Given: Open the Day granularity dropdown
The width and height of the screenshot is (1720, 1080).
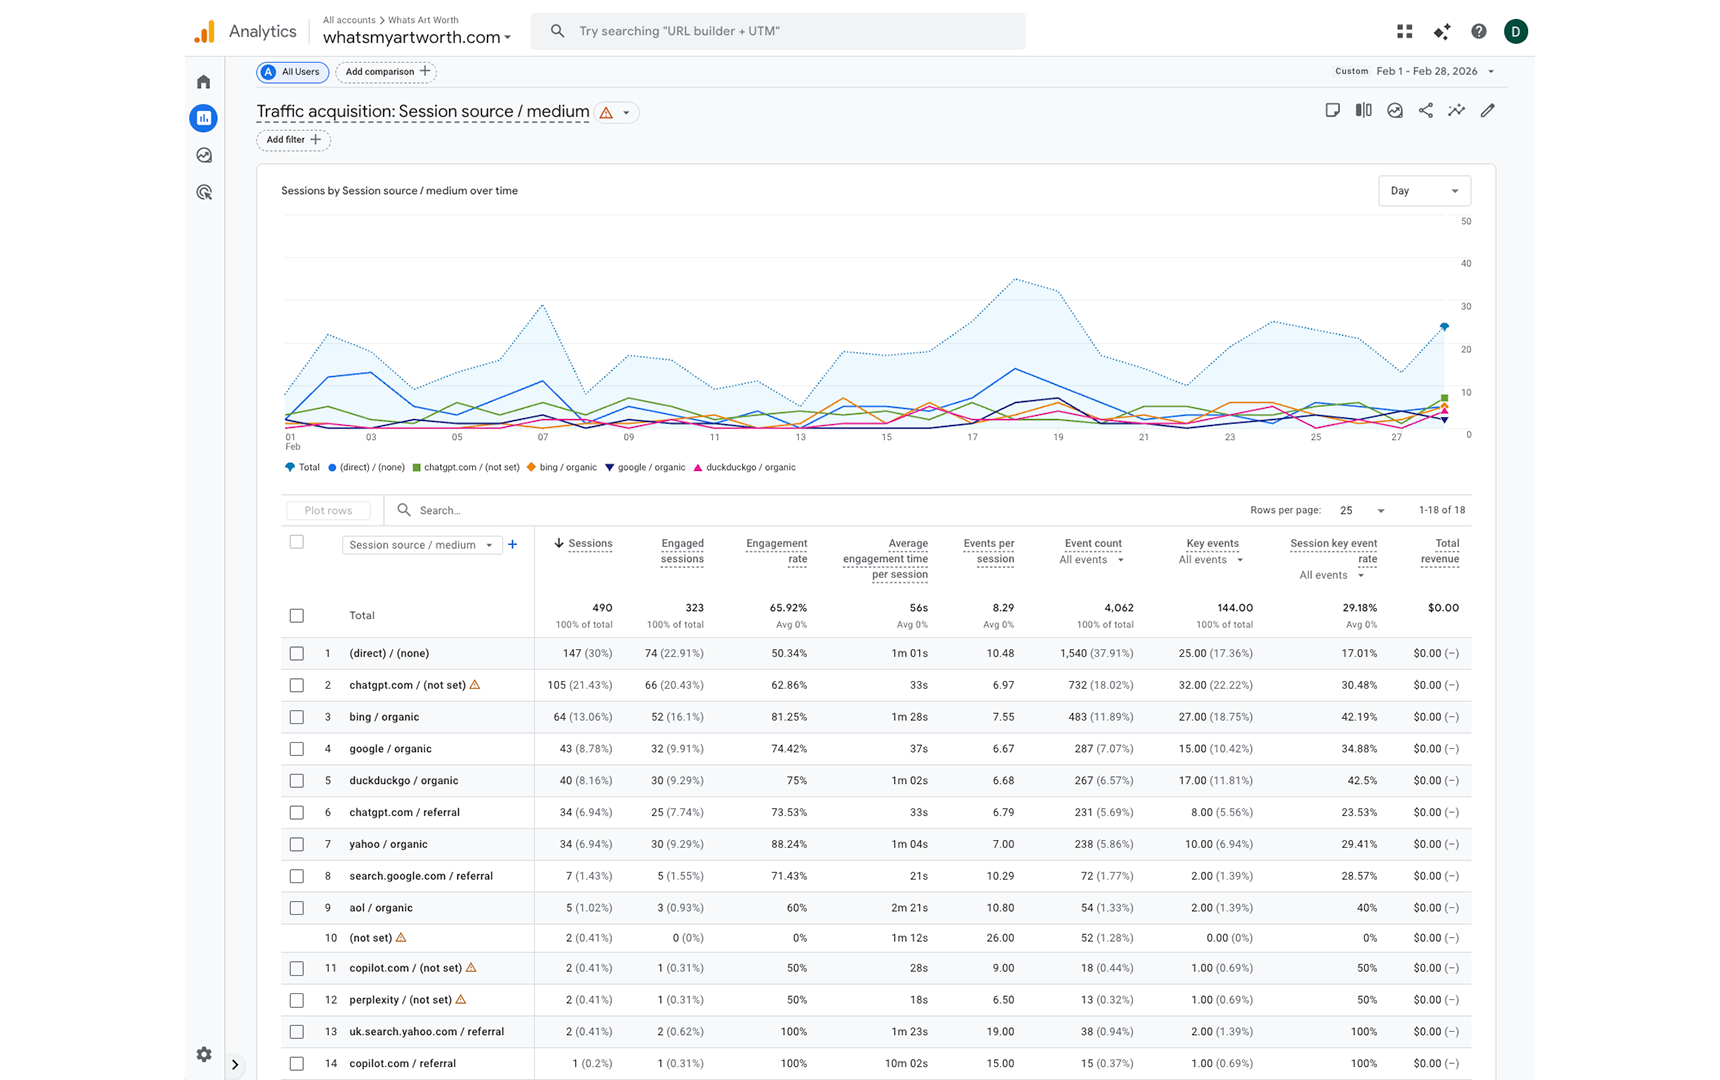Looking at the screenshot, I should 1424,190.
